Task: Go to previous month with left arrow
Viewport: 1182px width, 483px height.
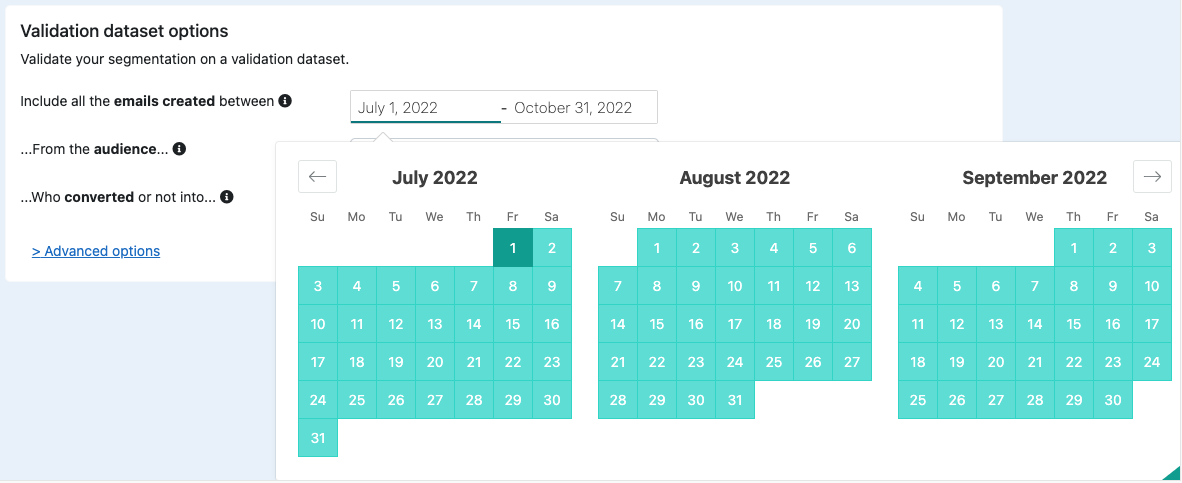Action: pos(317,177)
